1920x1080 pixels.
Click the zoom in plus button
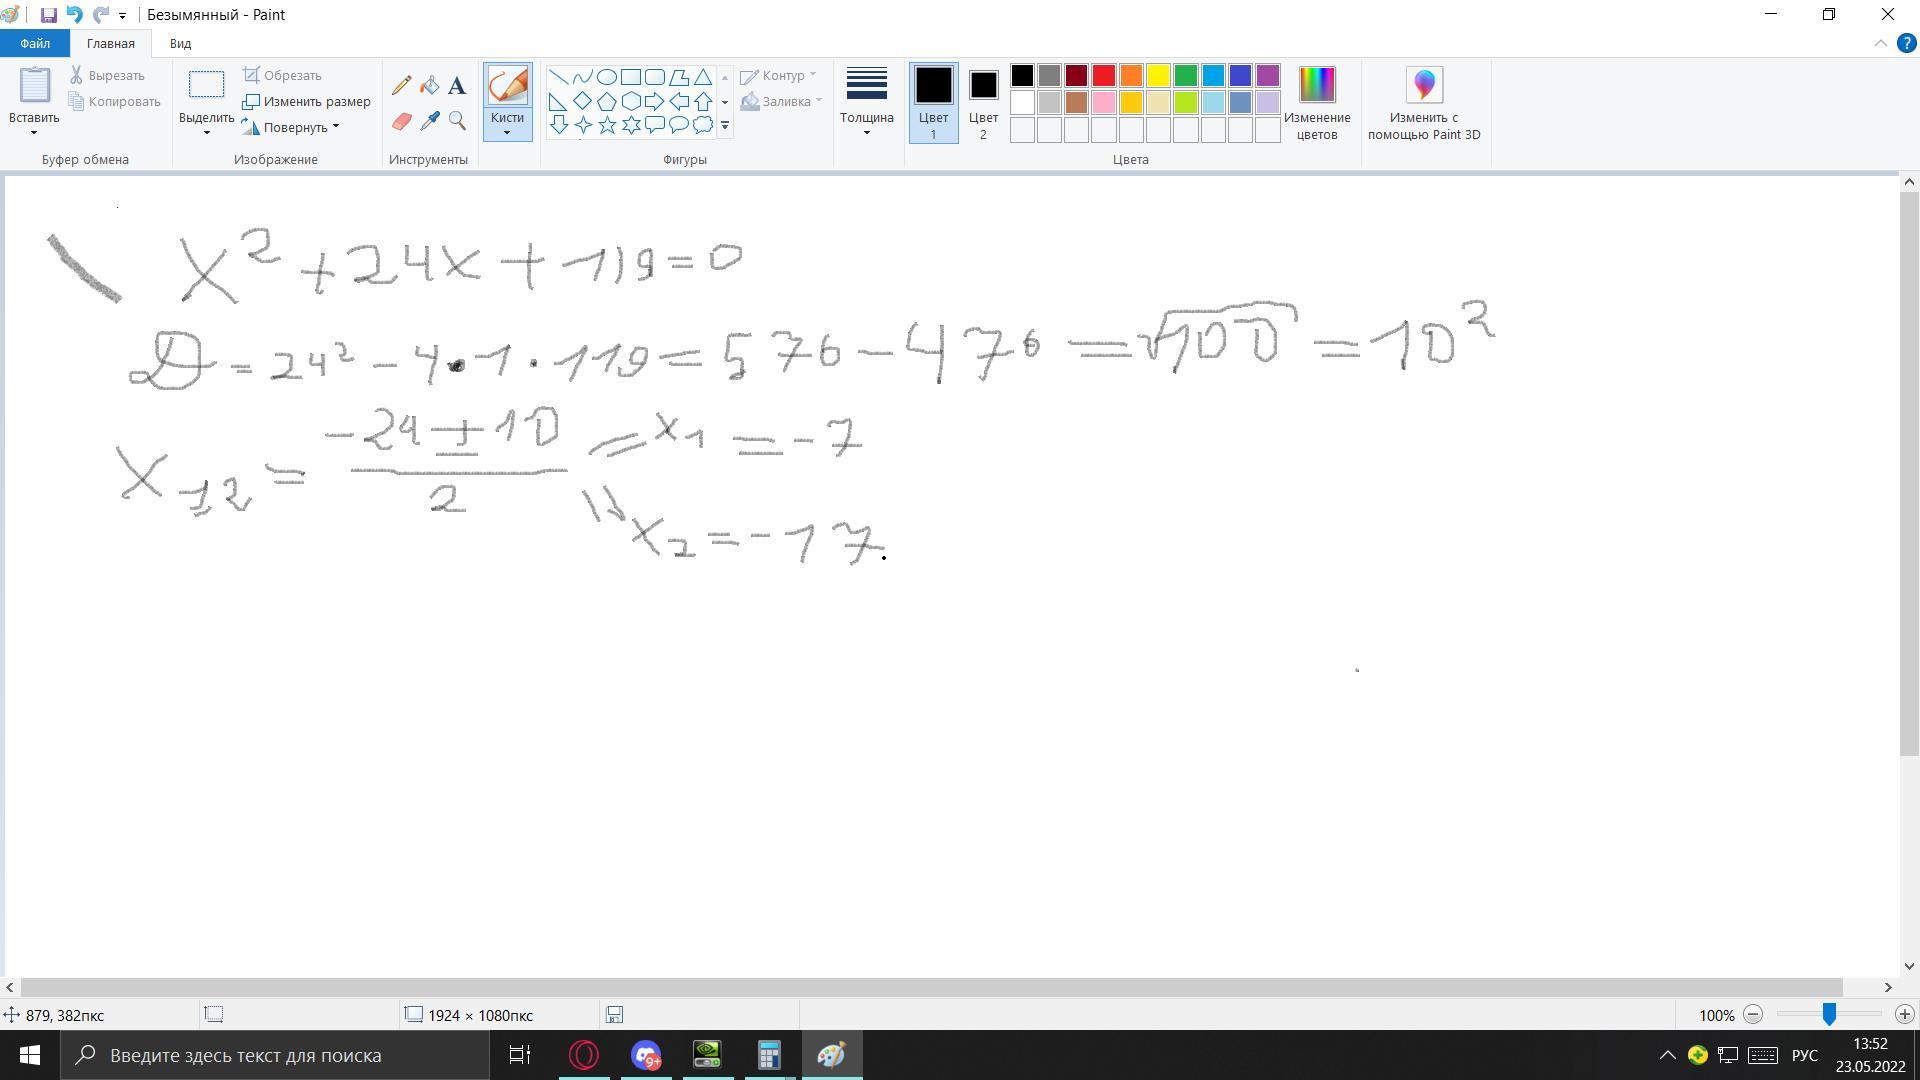coord(1904,1015)
